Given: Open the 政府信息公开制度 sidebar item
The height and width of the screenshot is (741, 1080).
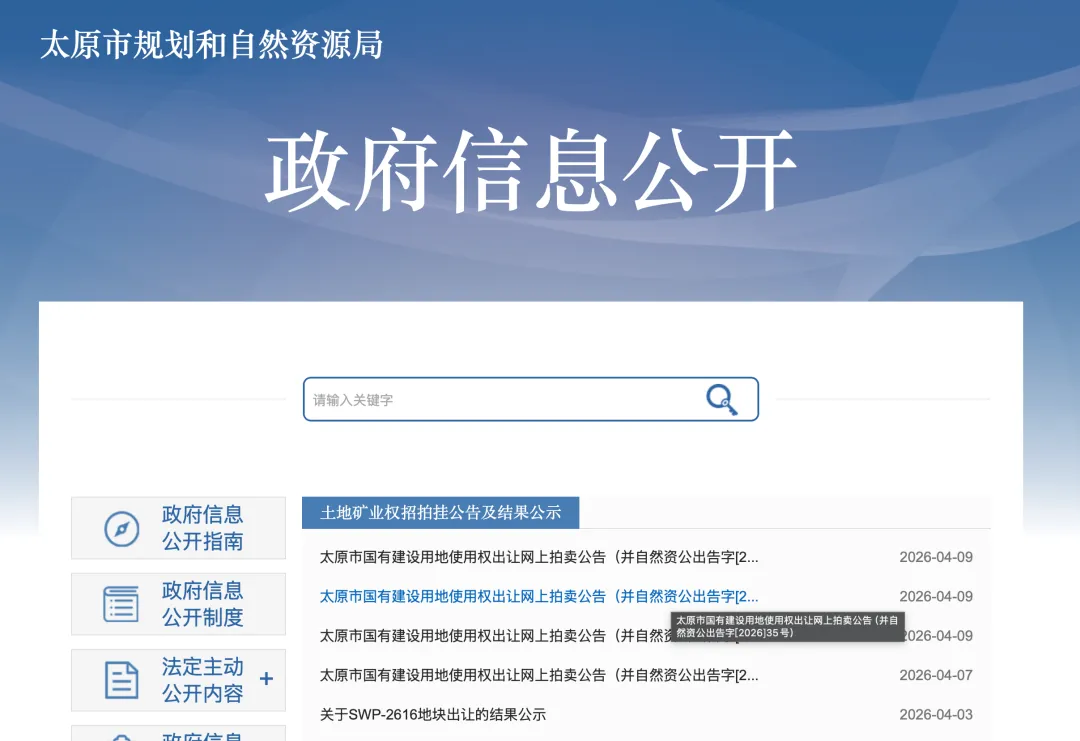Looking at the screenshot, I should [x=178, y=604].
